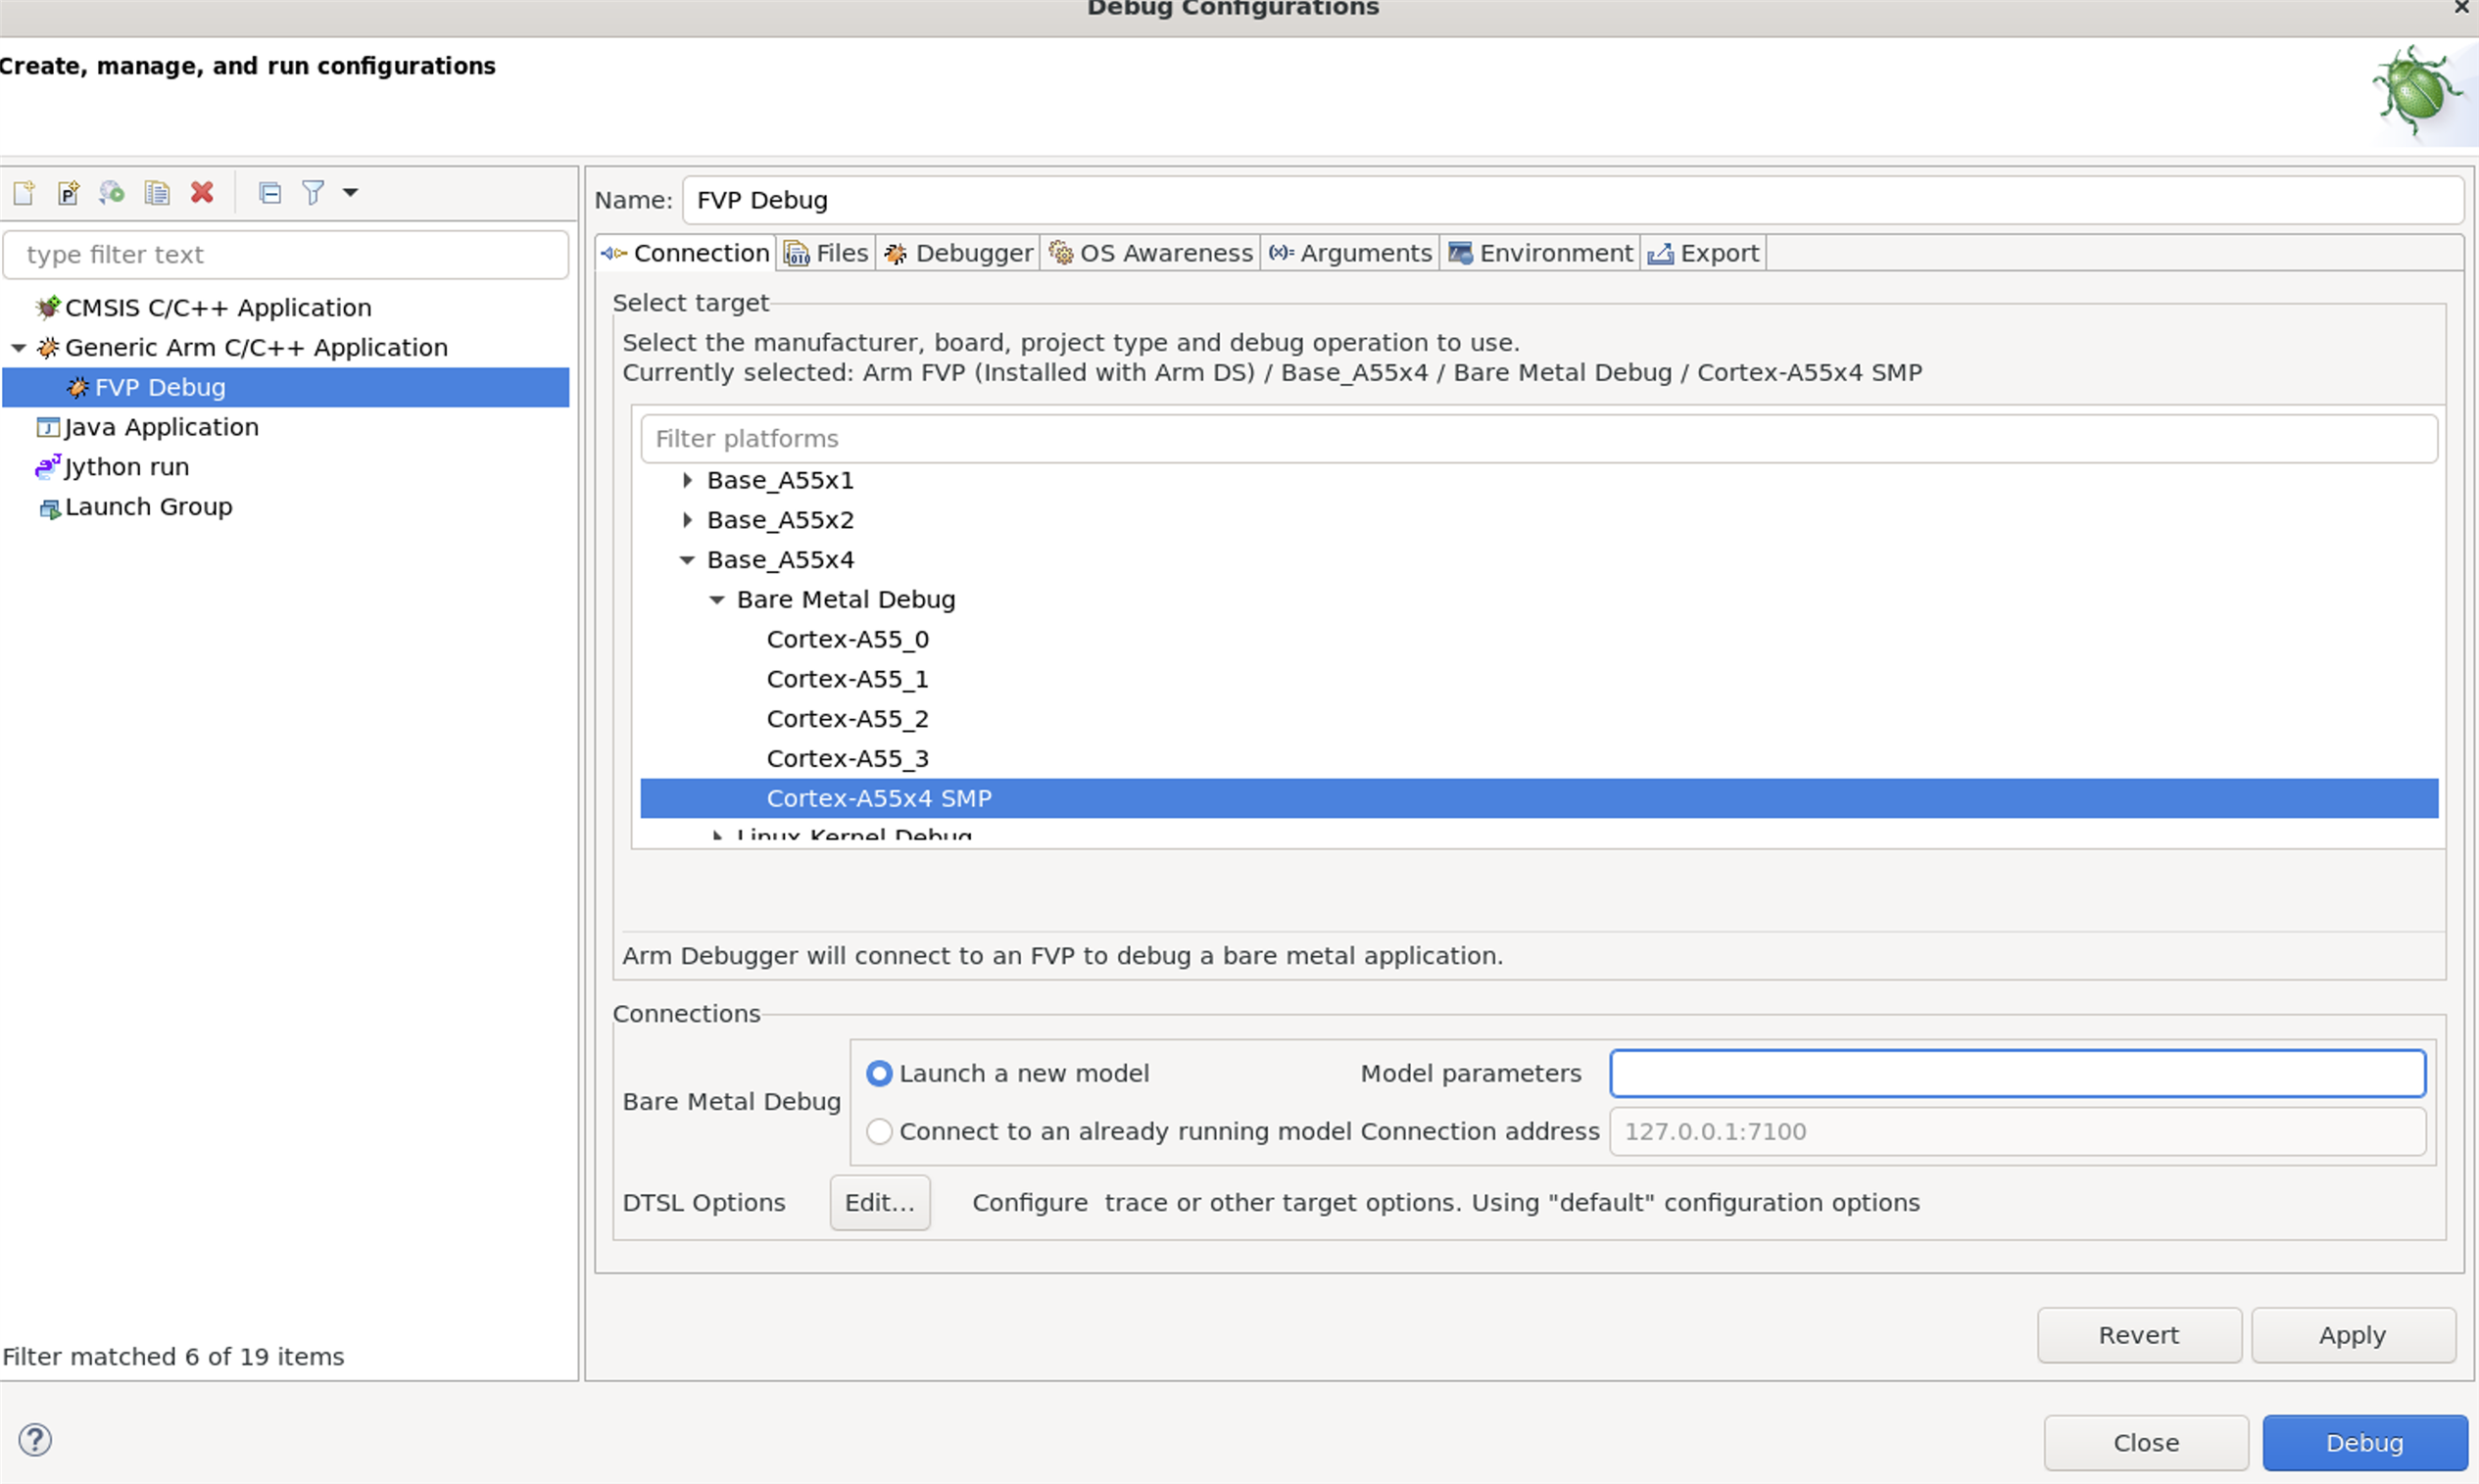Click the Edit DTSL Options button

click(x=878, y=1201)
